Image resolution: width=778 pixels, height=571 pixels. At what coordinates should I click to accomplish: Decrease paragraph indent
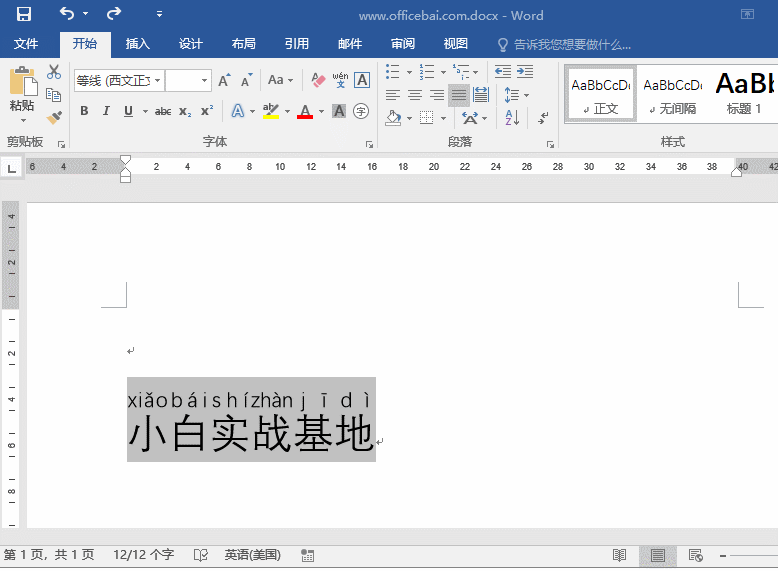(503, 71)
